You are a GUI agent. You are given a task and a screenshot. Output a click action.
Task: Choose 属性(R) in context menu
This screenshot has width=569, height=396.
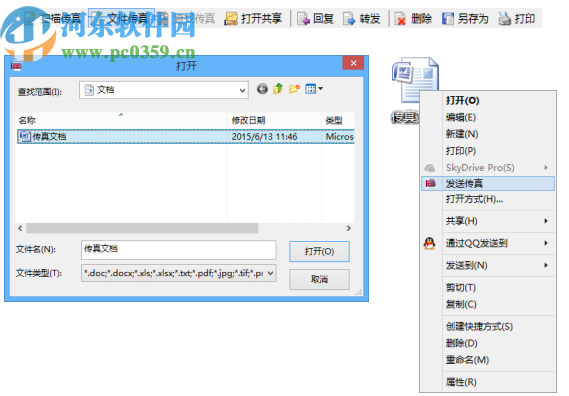pos(461,382)
